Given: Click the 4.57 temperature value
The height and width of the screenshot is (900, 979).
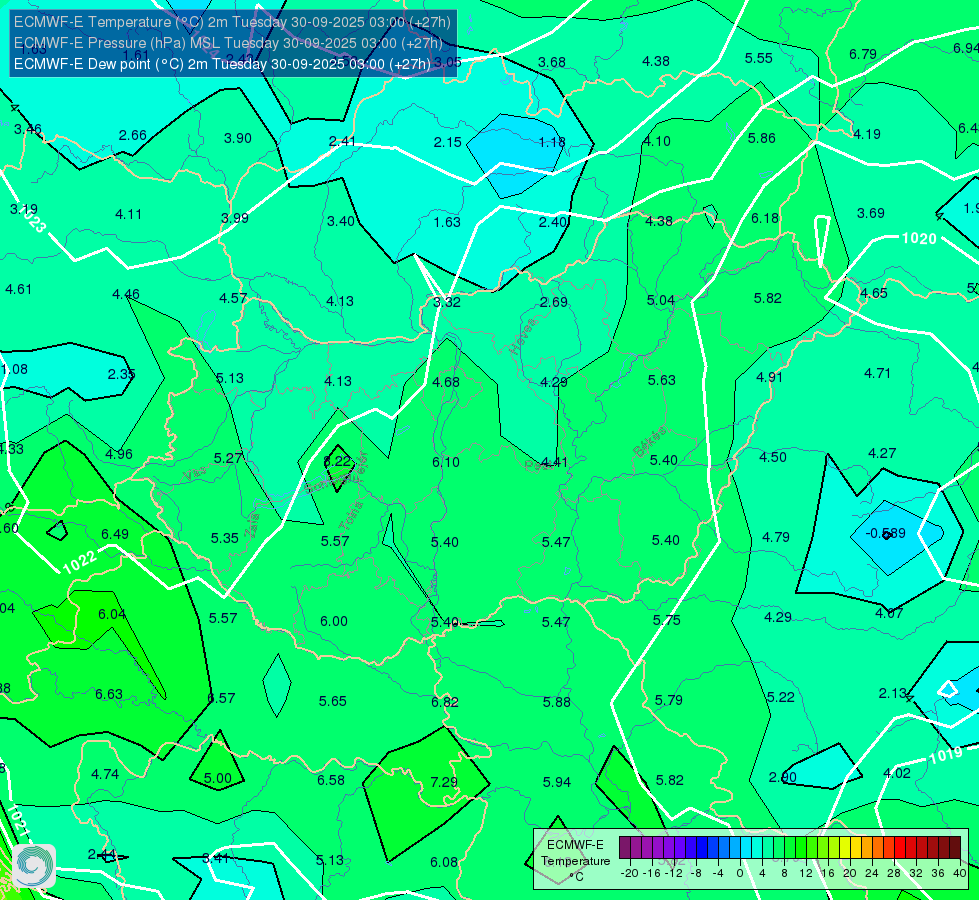Looking at the screenshot, I should pos(234,299).
